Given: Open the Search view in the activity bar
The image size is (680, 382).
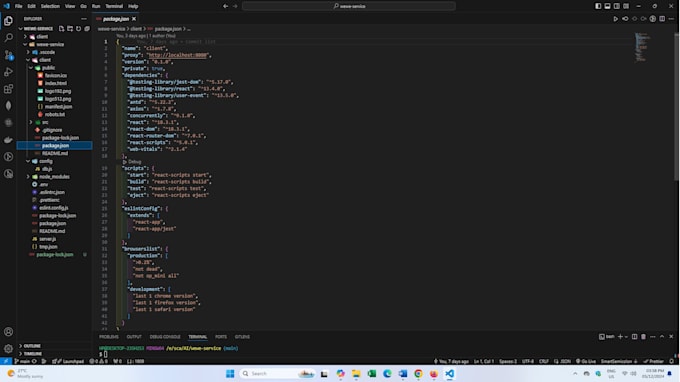Looking at the screenshot, I should coord(8,38).
